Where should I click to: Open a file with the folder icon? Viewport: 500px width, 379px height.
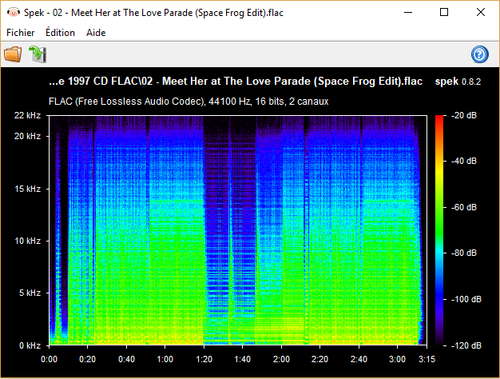pos(13,54)
